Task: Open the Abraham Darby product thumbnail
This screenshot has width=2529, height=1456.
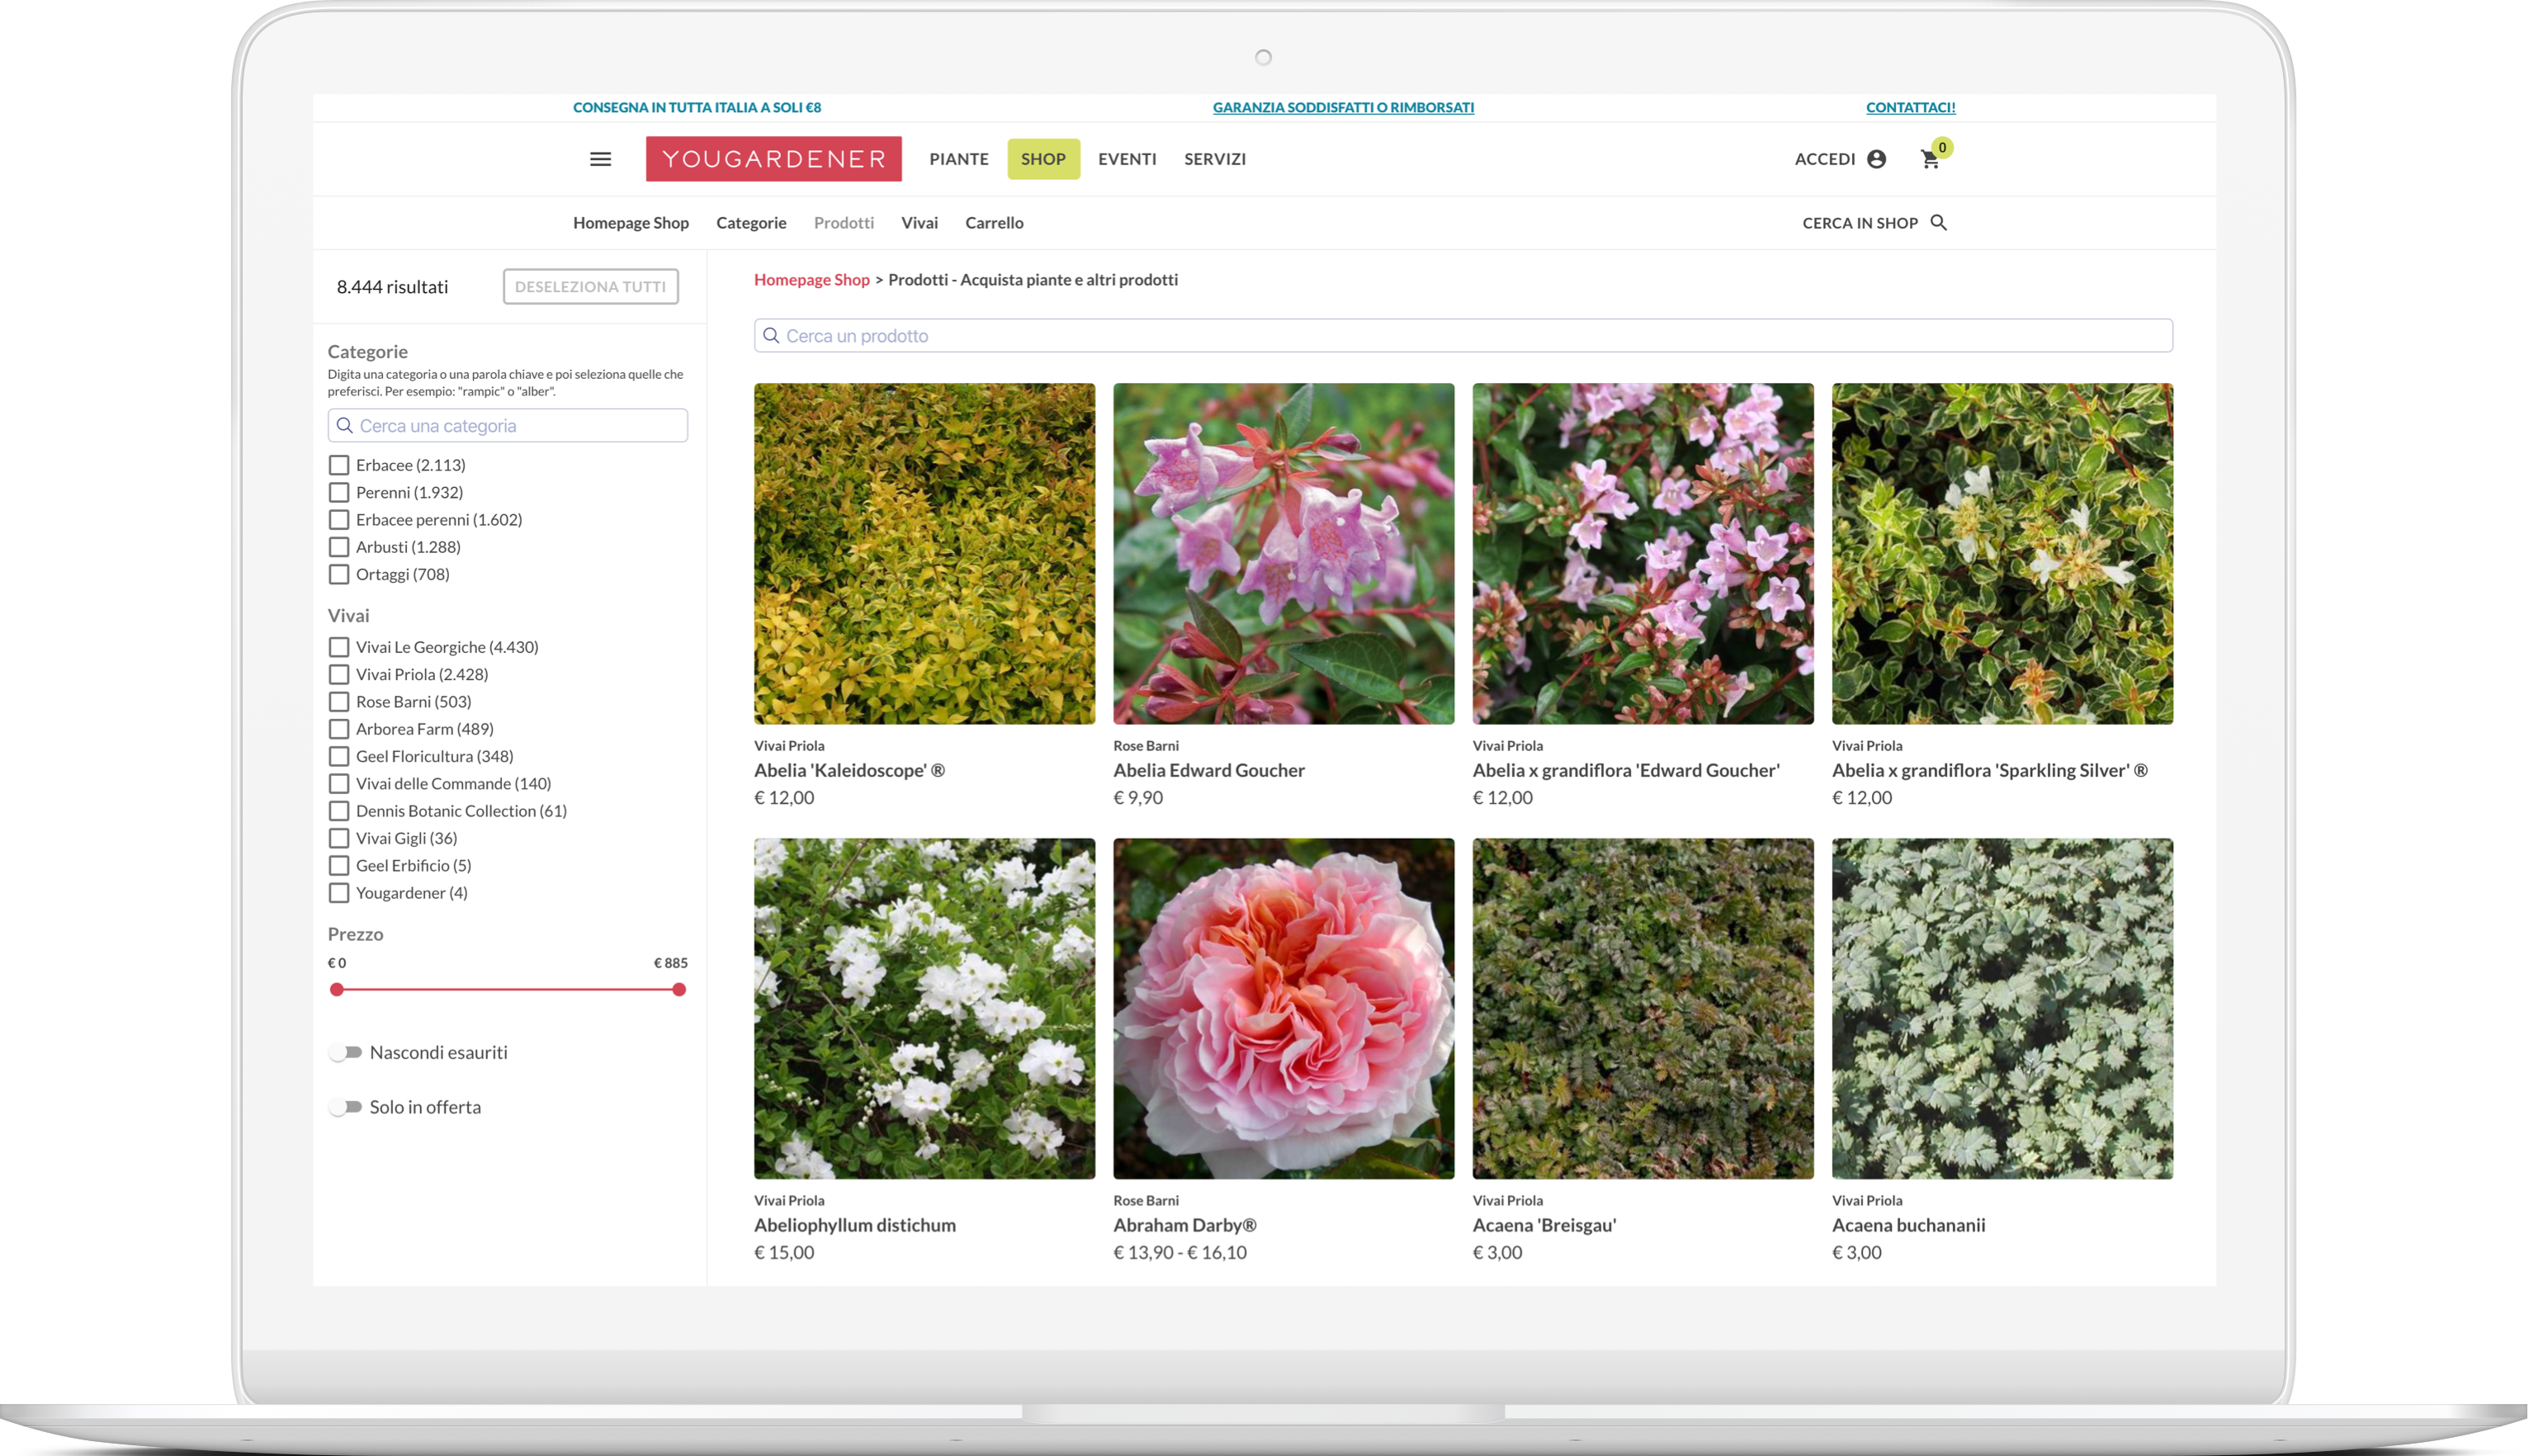Action: point(1283,1007)
